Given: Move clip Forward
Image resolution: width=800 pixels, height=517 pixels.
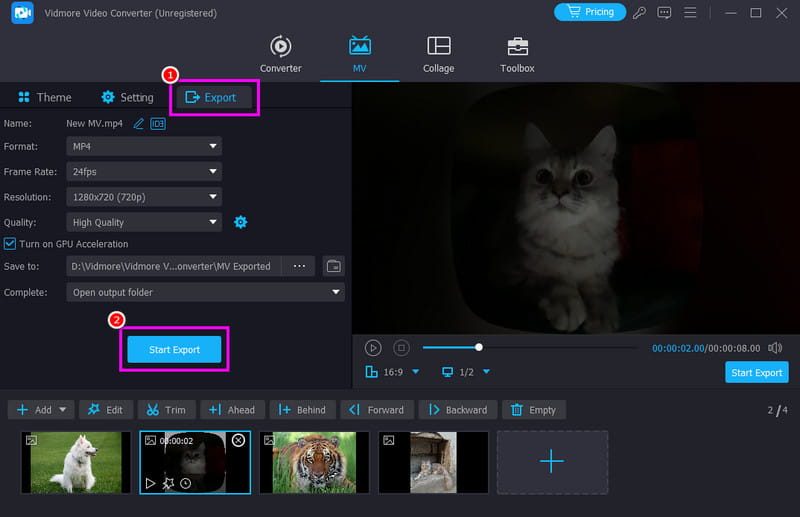Looking at the screenshot, I should [x=377, y=410].
